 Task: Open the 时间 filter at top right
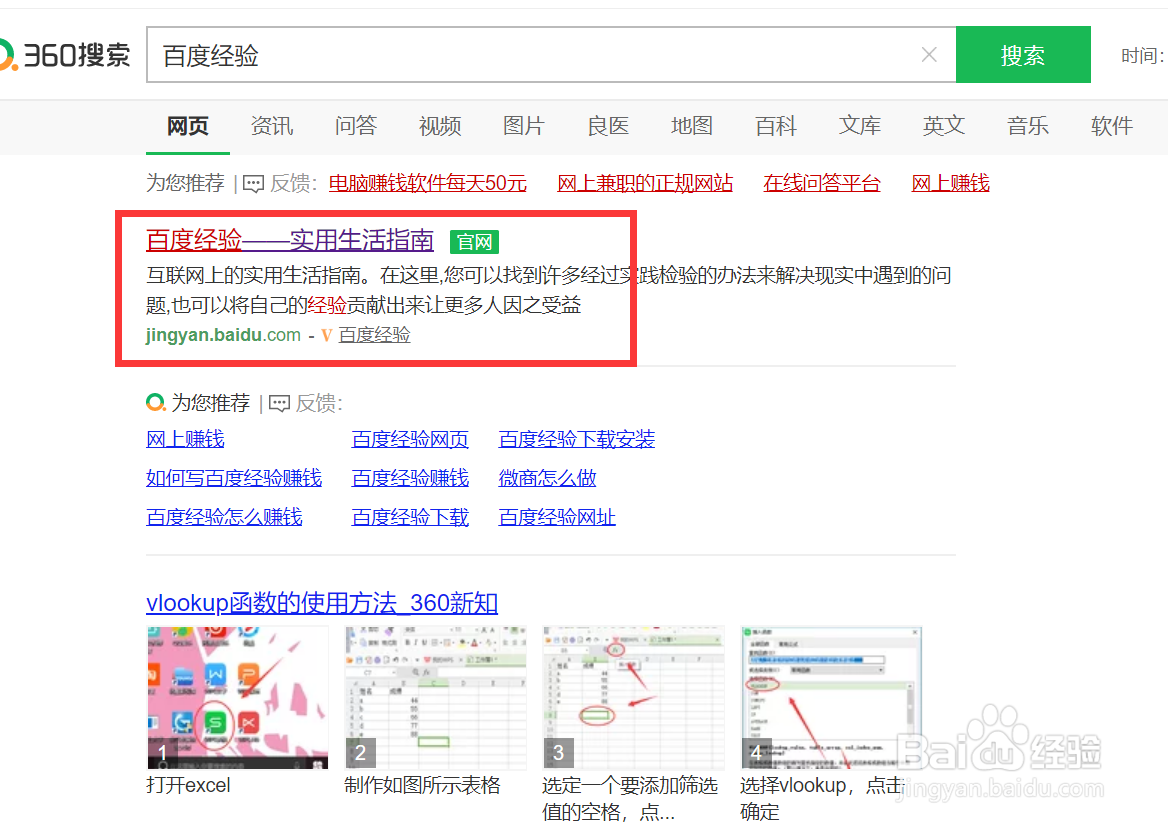(x=1143, y=56)
